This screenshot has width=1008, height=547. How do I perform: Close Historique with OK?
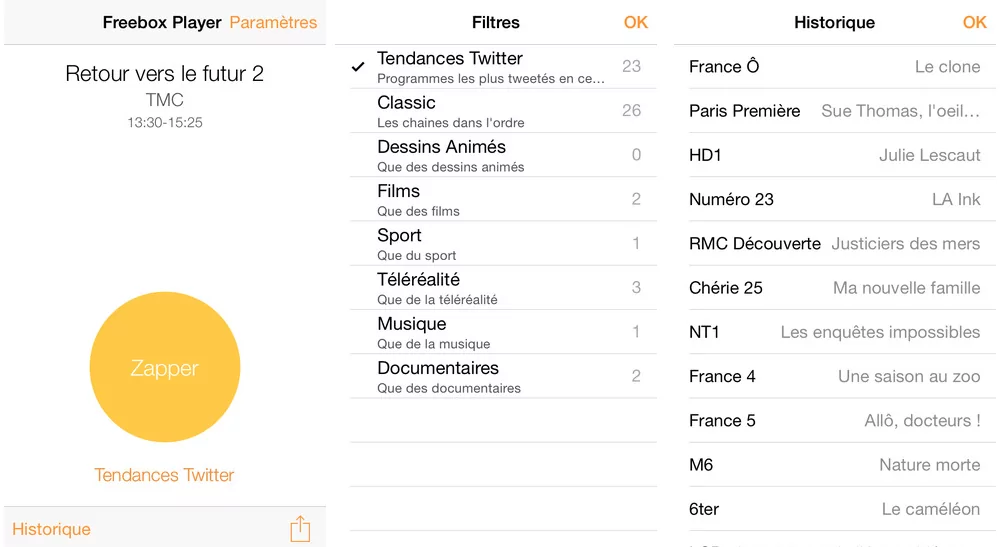pyautogui.click(x=974, y=22)
